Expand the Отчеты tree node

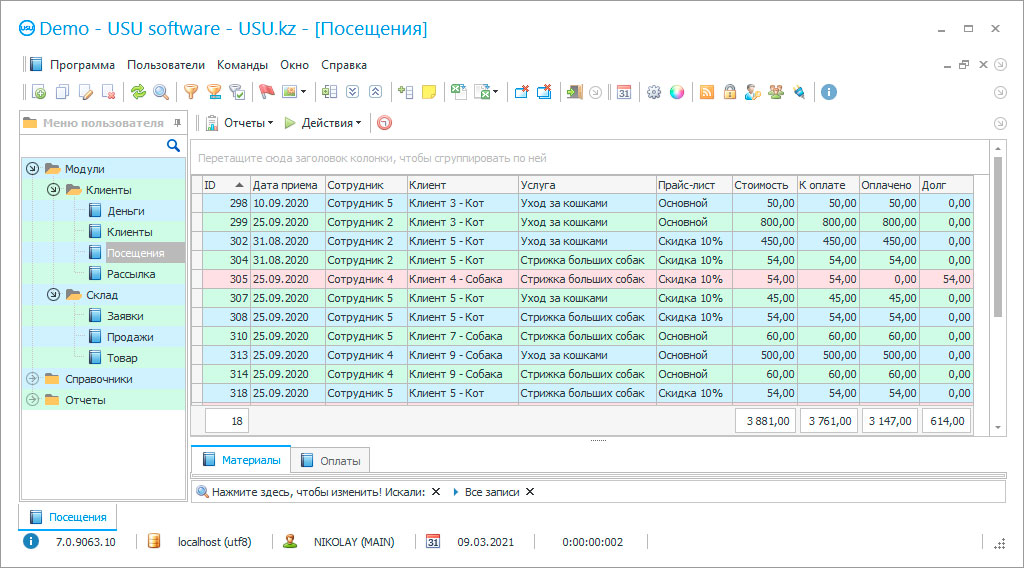(33, 400)
